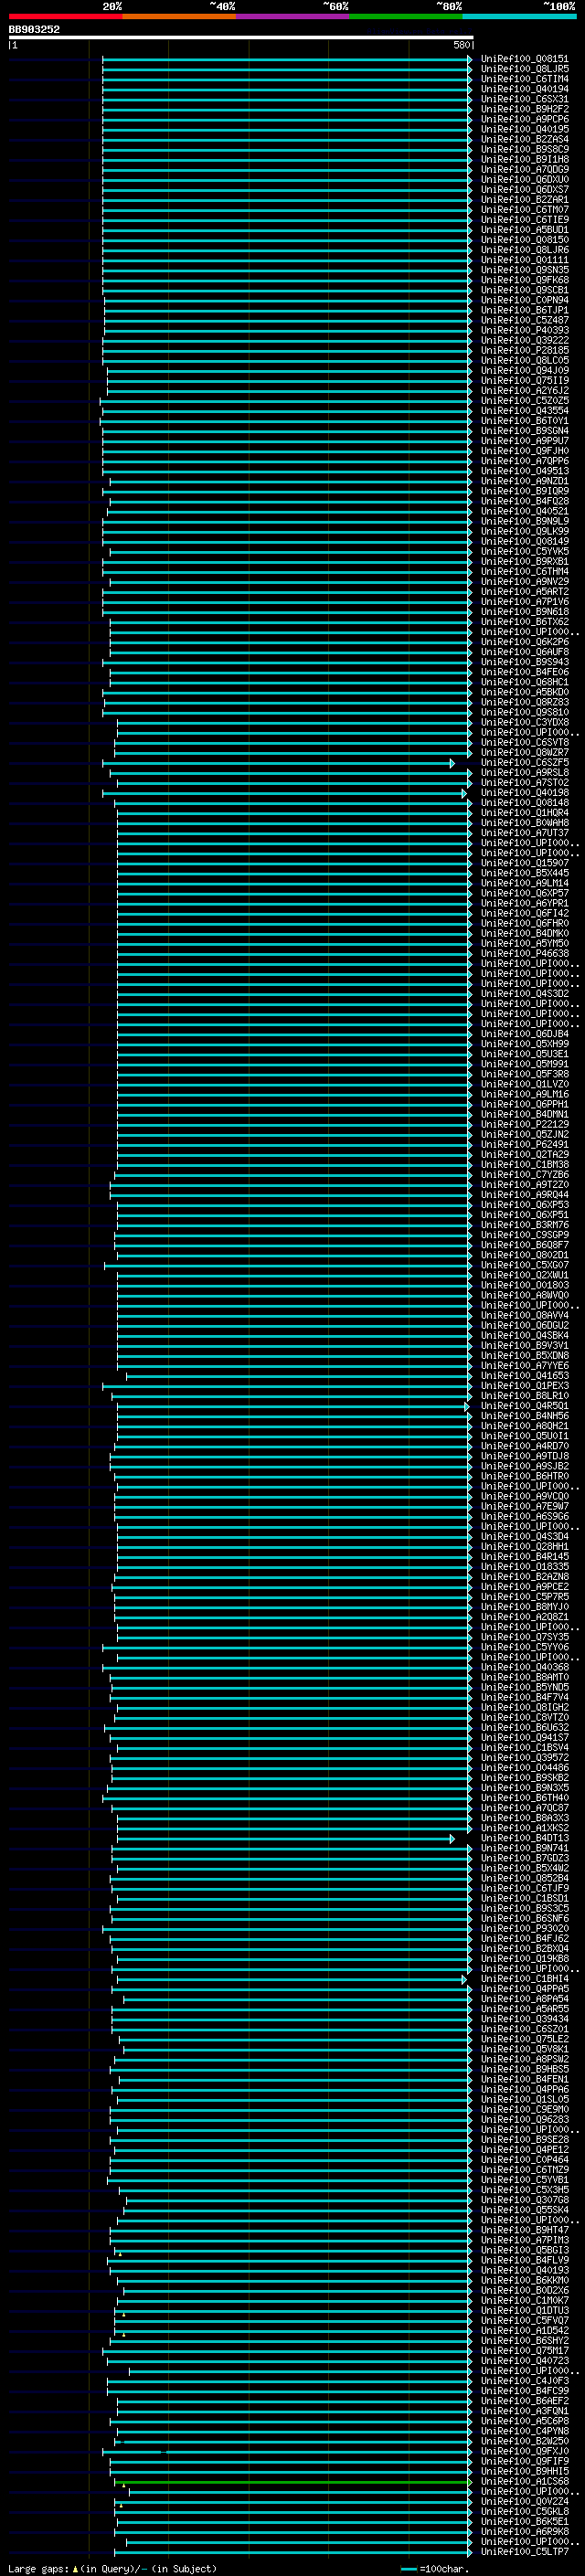Viewport: 585px width, 2576px height.
Task: Select hit UniRef100_Q9FIF9
Action: [525, 2462]
